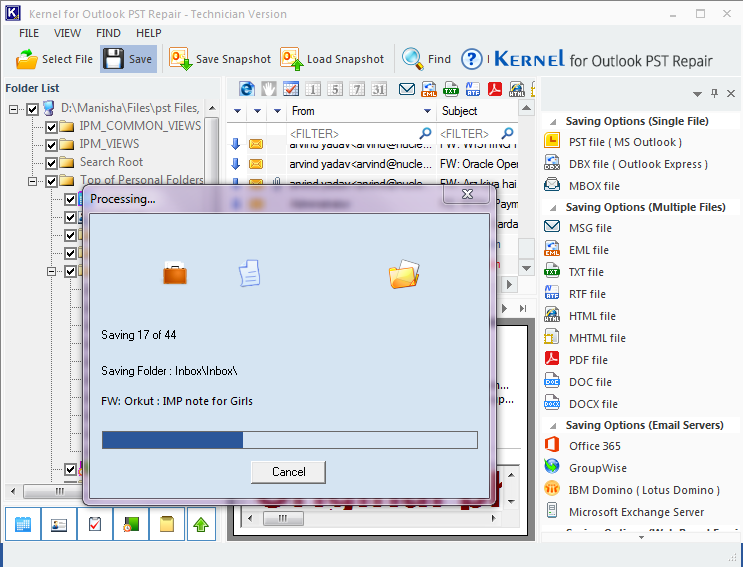The image size is (743, 567).
Task: Collapse Saving Options (Single File) section
Action: coord(553,122)
